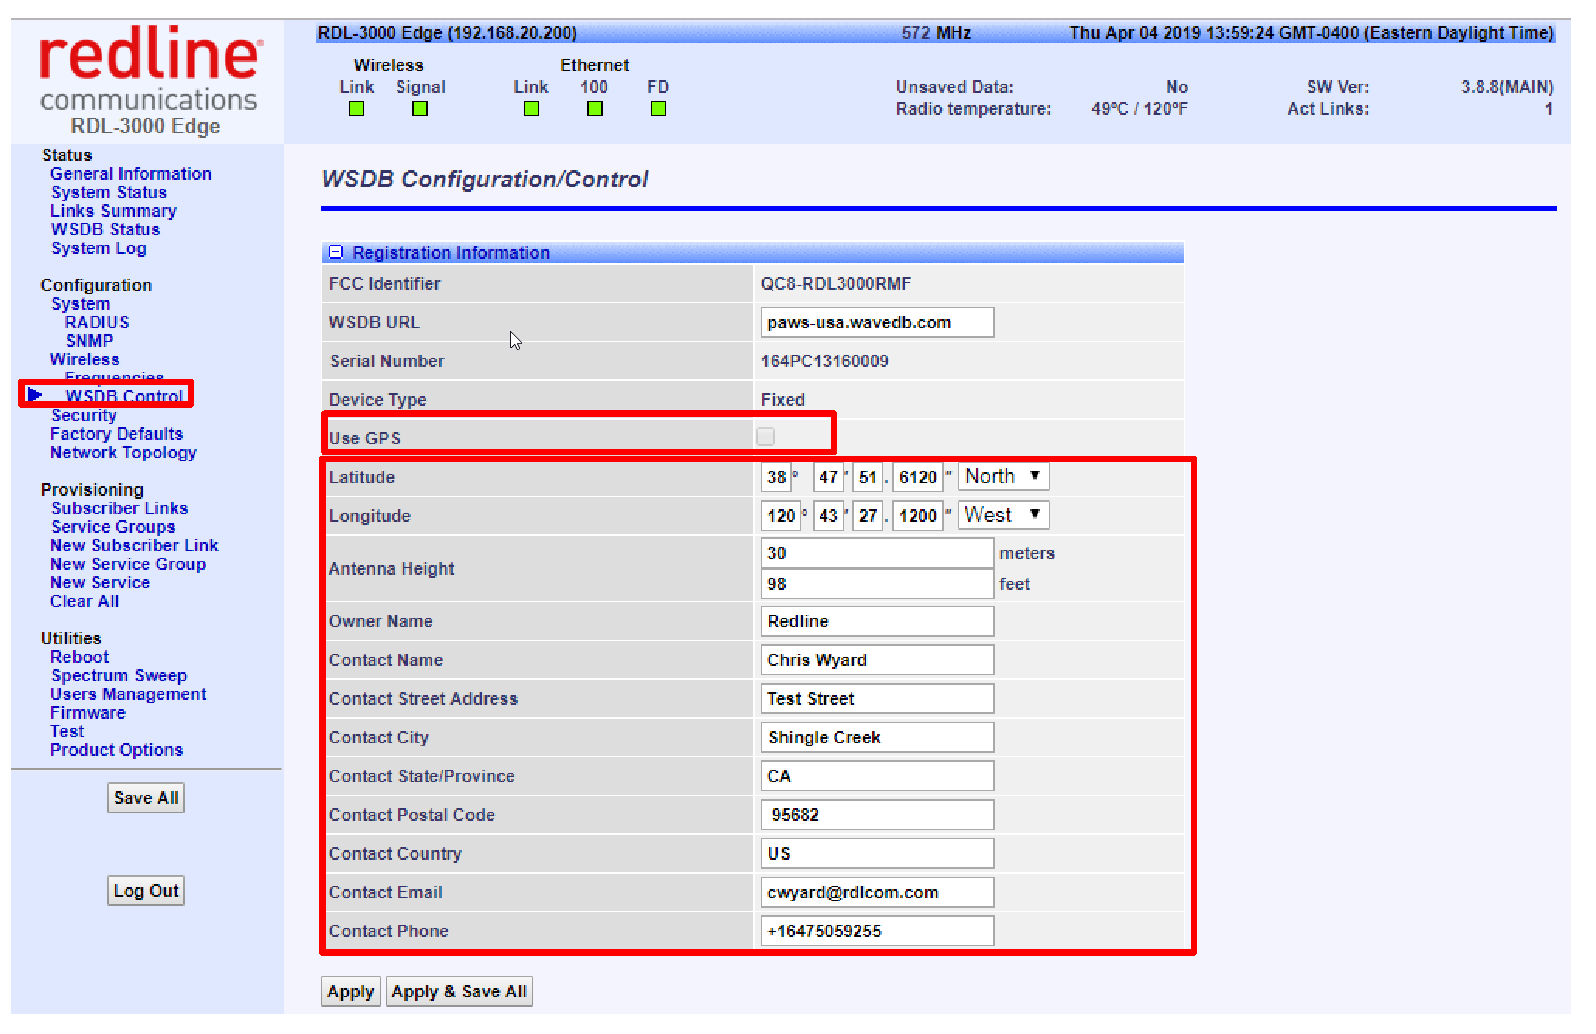Click the Latitude seconds field
Screen dimensions: 1596x1034
pos(867,478)
